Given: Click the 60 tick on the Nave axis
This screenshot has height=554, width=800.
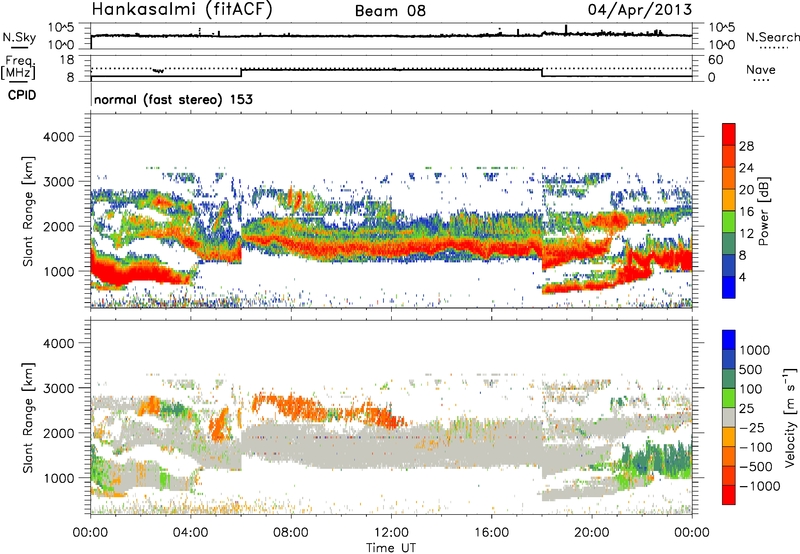Looking at the screenshot, I should (x=715, y=60).
